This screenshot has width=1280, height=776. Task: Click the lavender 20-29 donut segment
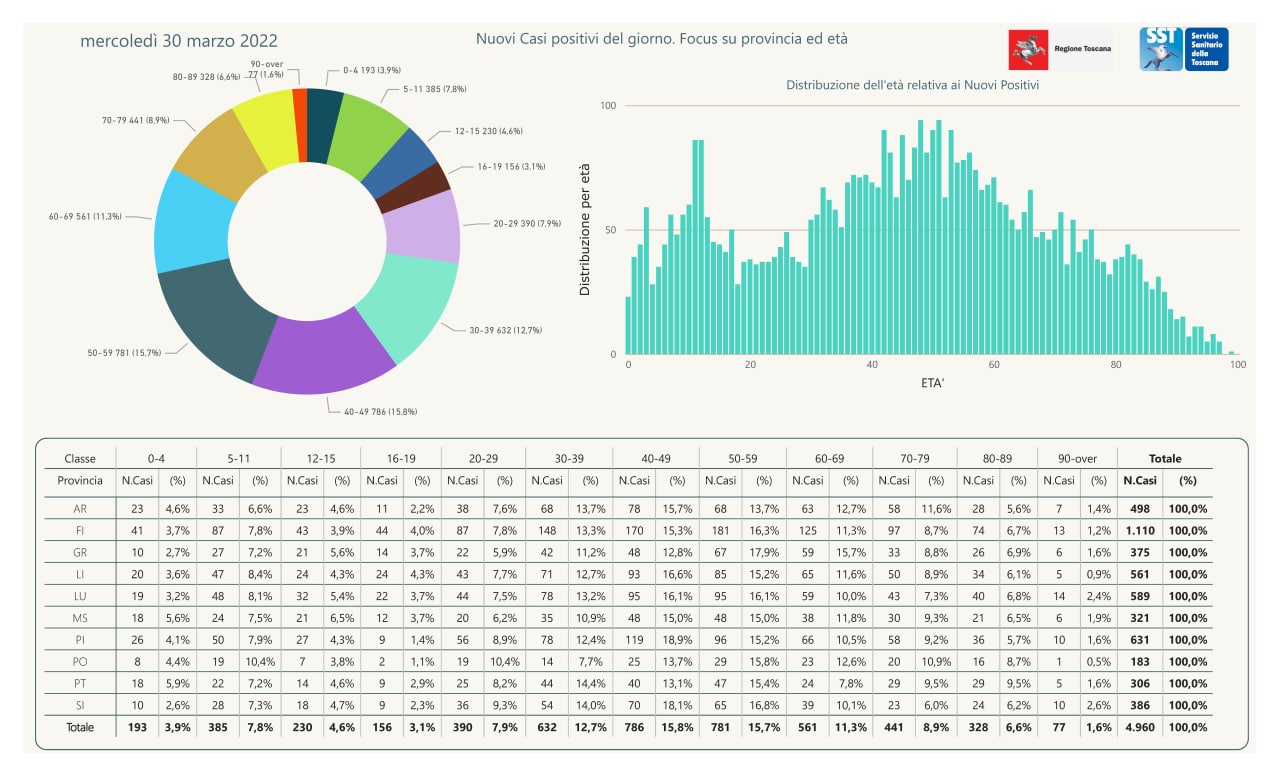pyautogui.click(x=426, y=224)
